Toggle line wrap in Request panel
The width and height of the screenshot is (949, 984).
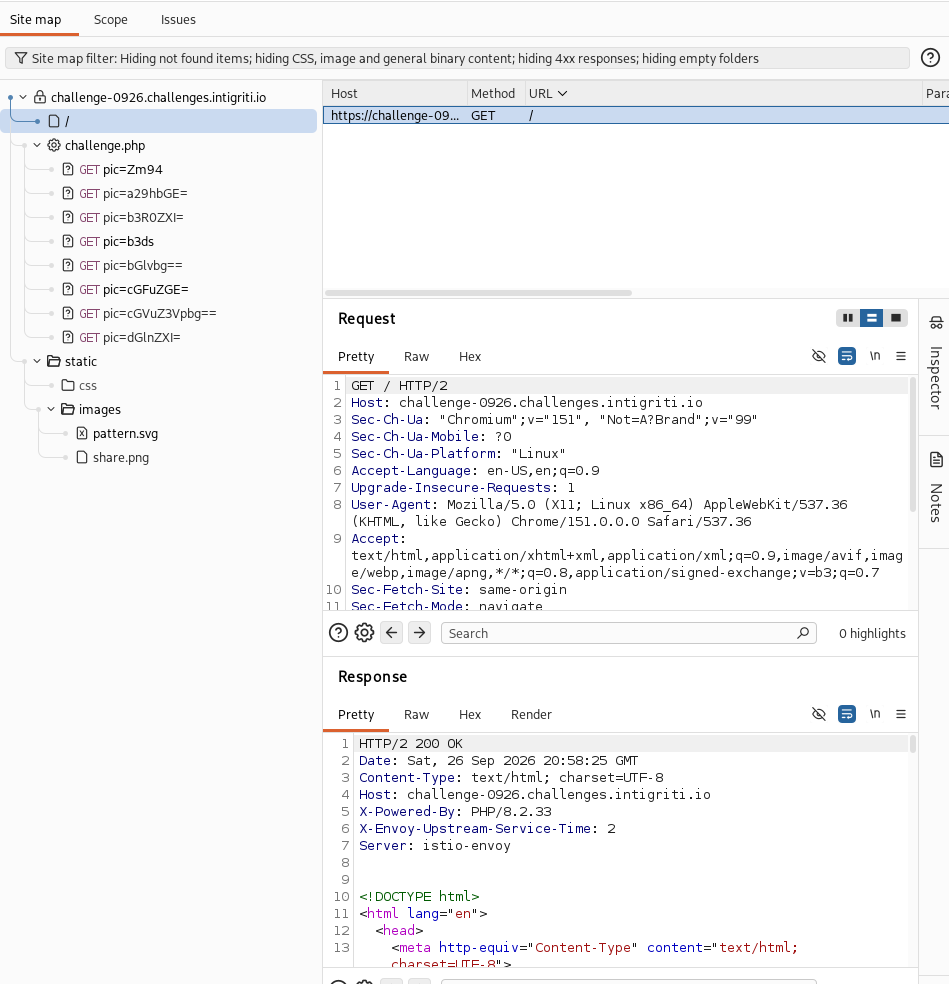point(847,356)
